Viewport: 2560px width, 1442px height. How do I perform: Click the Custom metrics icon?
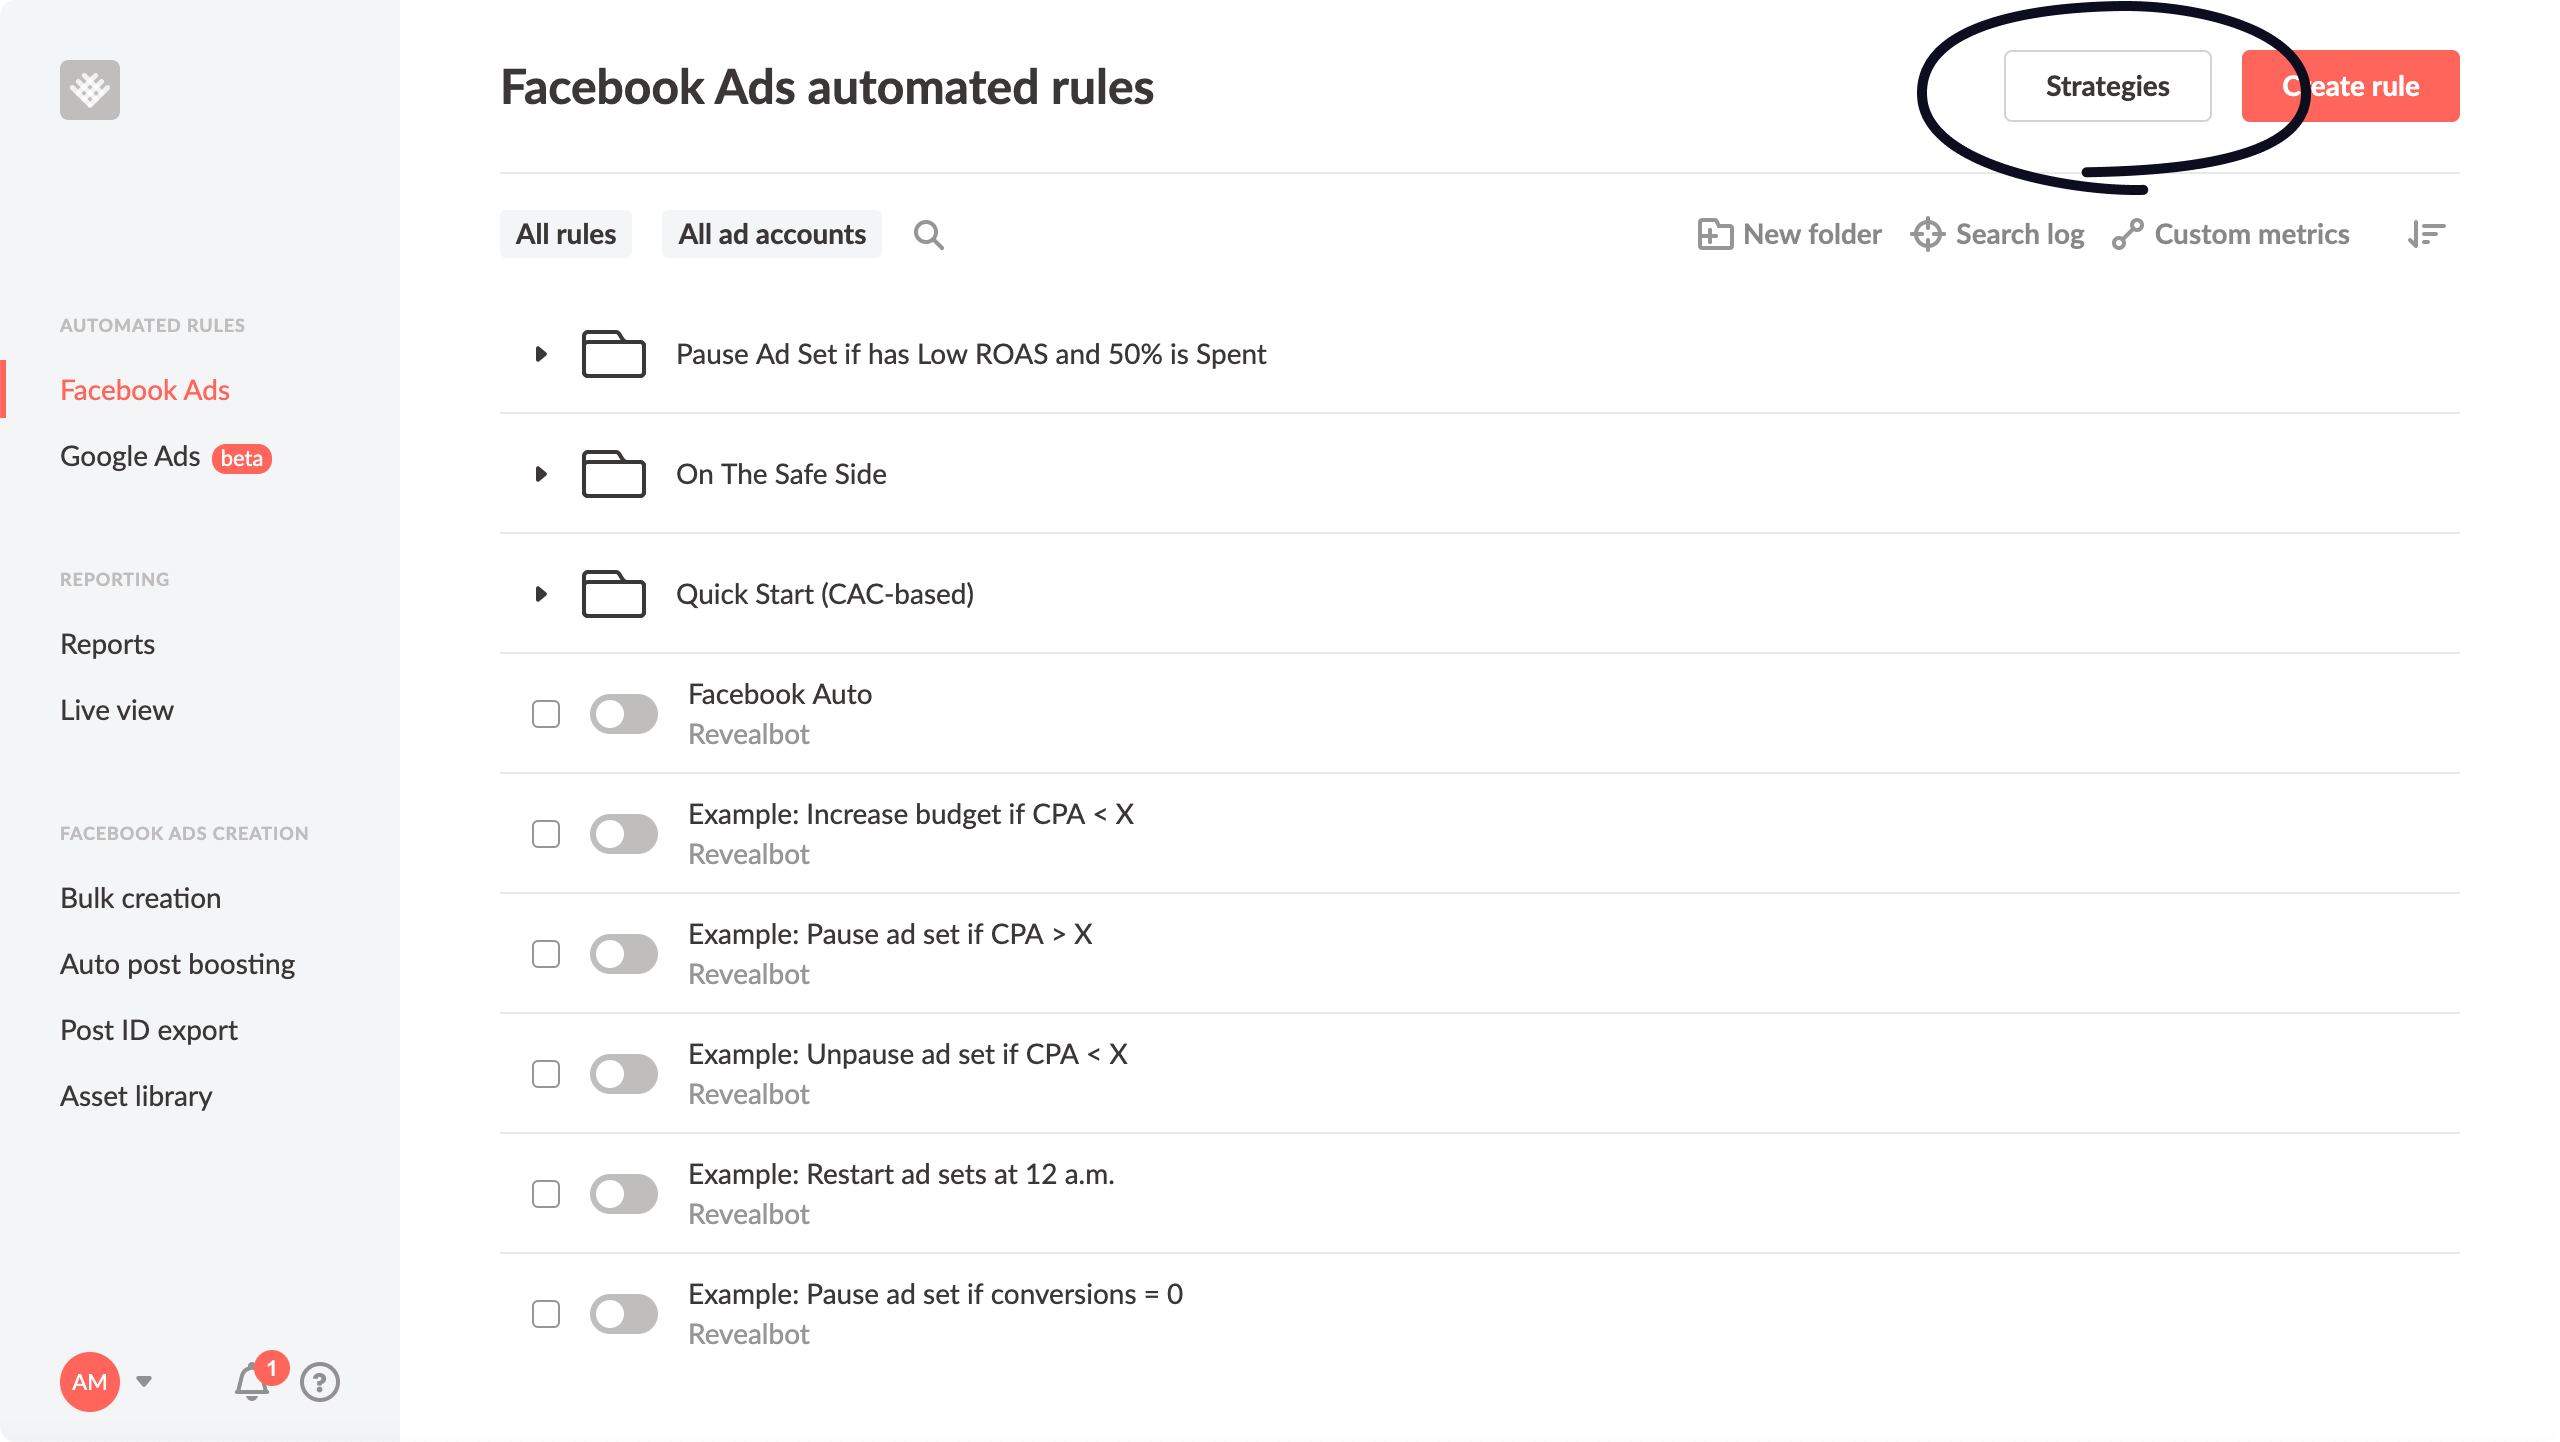[2127, 234]
